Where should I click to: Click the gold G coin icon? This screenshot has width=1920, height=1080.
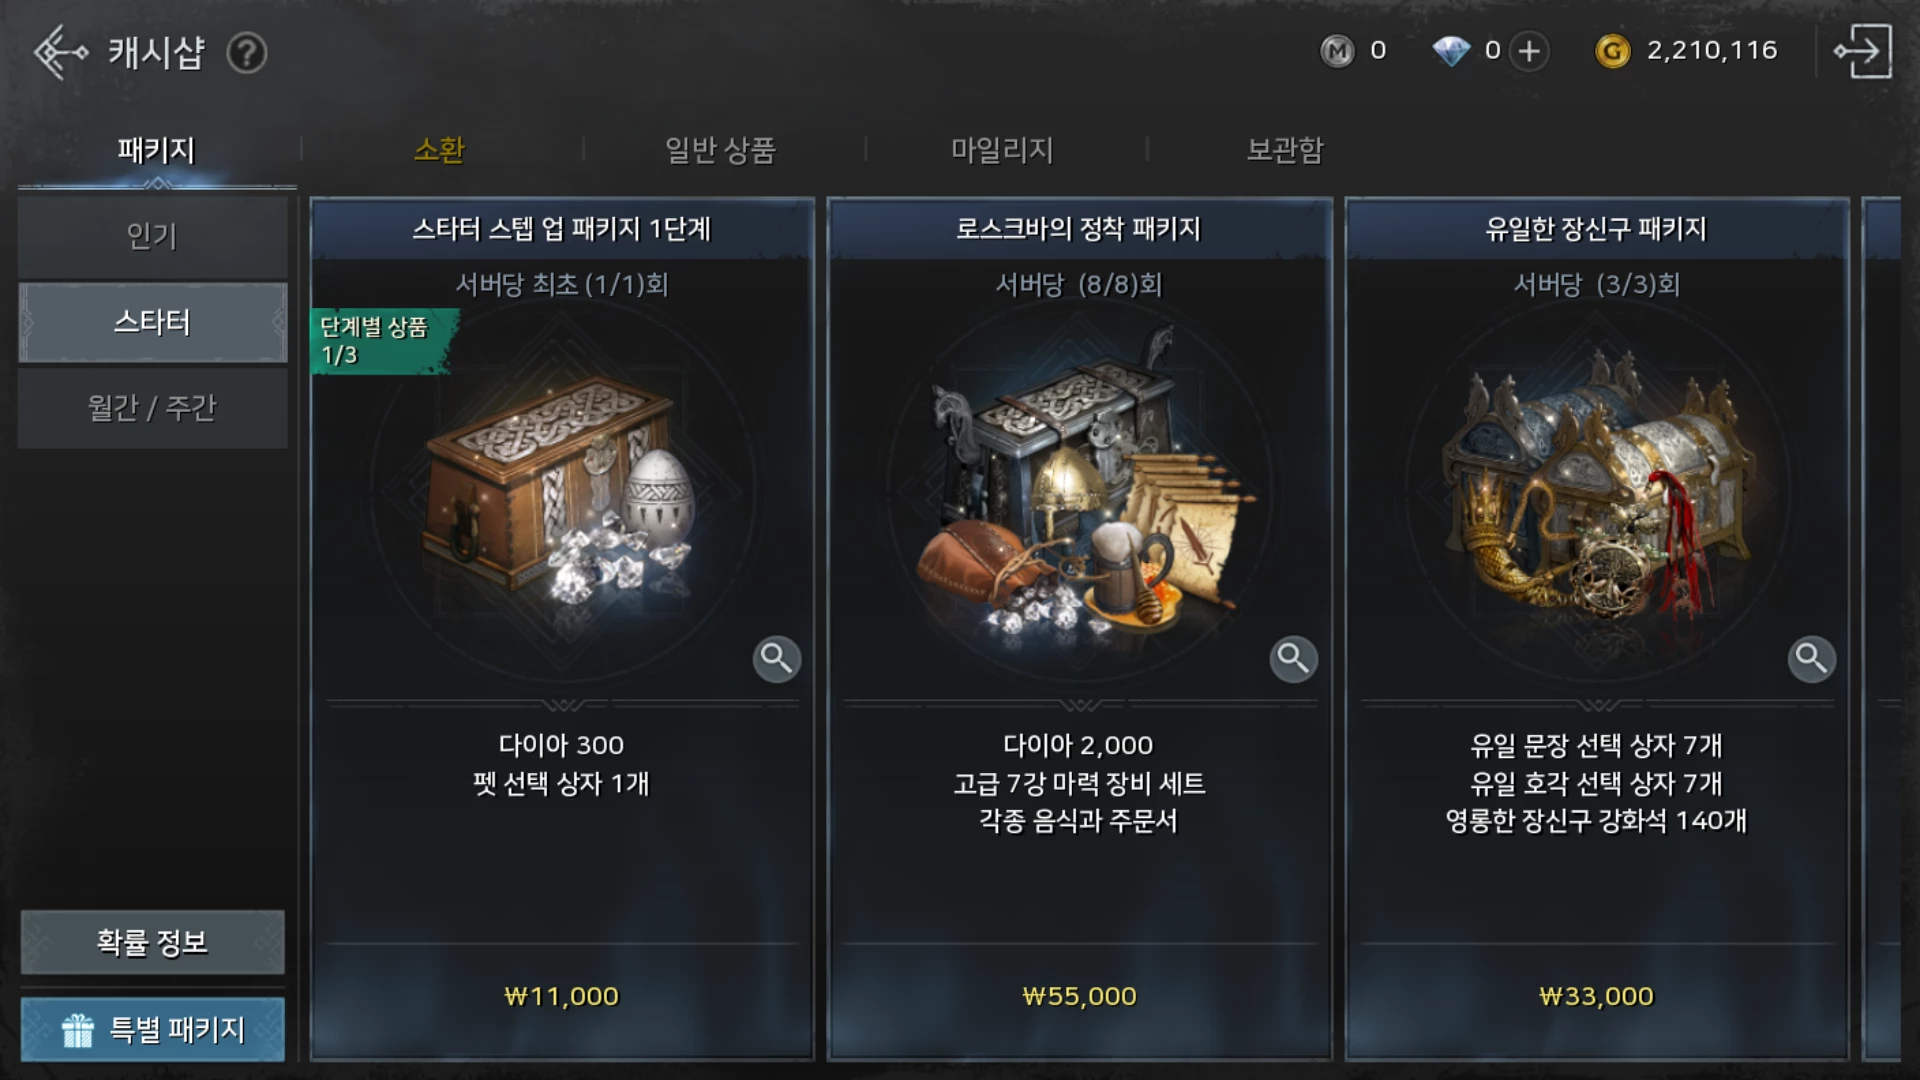[1612, 51]
